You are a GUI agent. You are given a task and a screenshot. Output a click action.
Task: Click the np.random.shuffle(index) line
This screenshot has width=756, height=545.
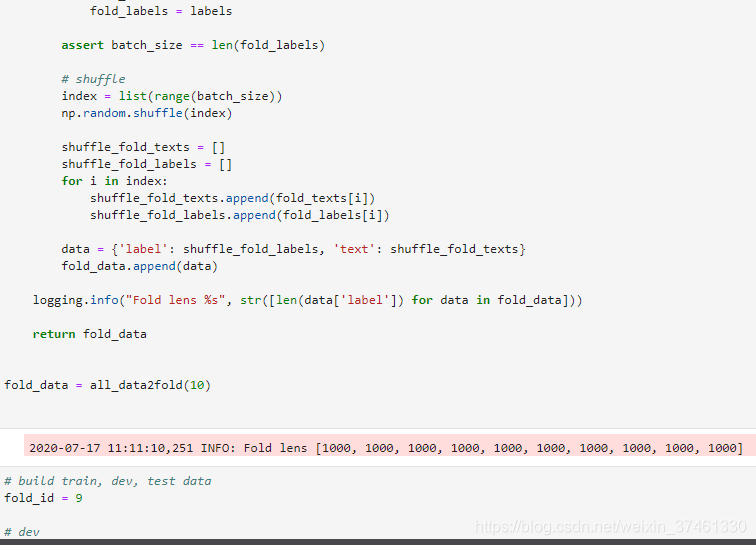click(x=147, y=113)
